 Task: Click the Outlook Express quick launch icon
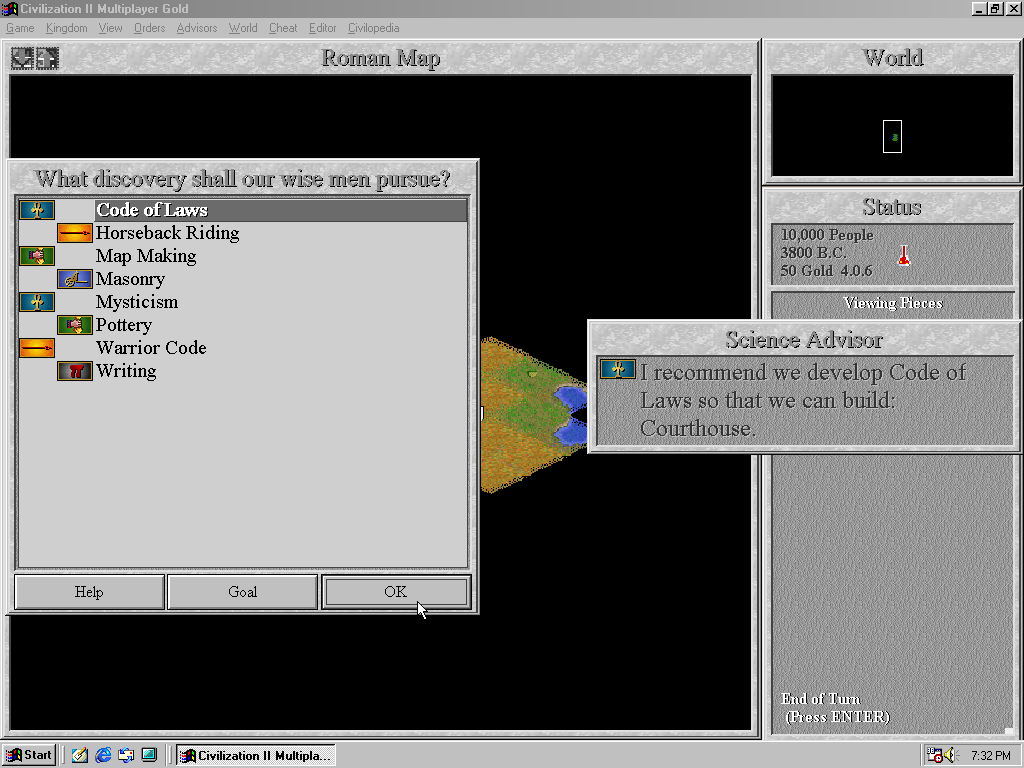(126, 755)
